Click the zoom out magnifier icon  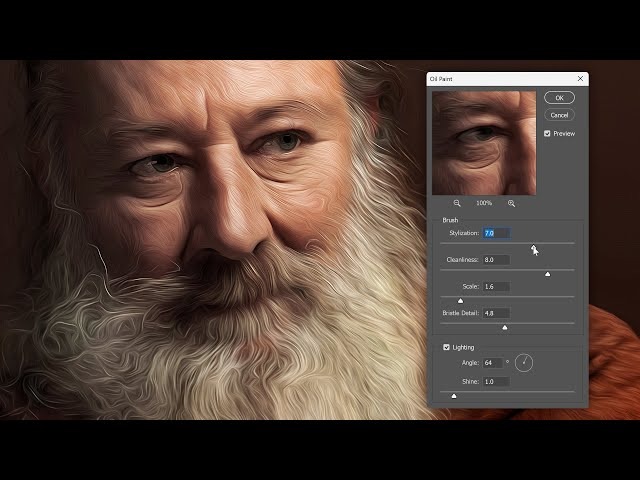point(457,203)
